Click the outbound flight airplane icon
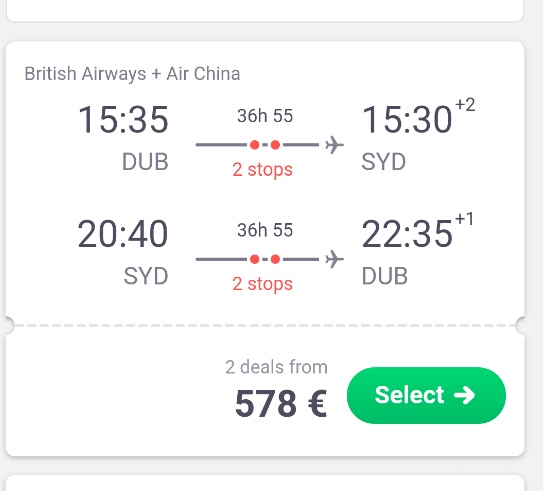This screenshot has width=543, height=491. 334,145
